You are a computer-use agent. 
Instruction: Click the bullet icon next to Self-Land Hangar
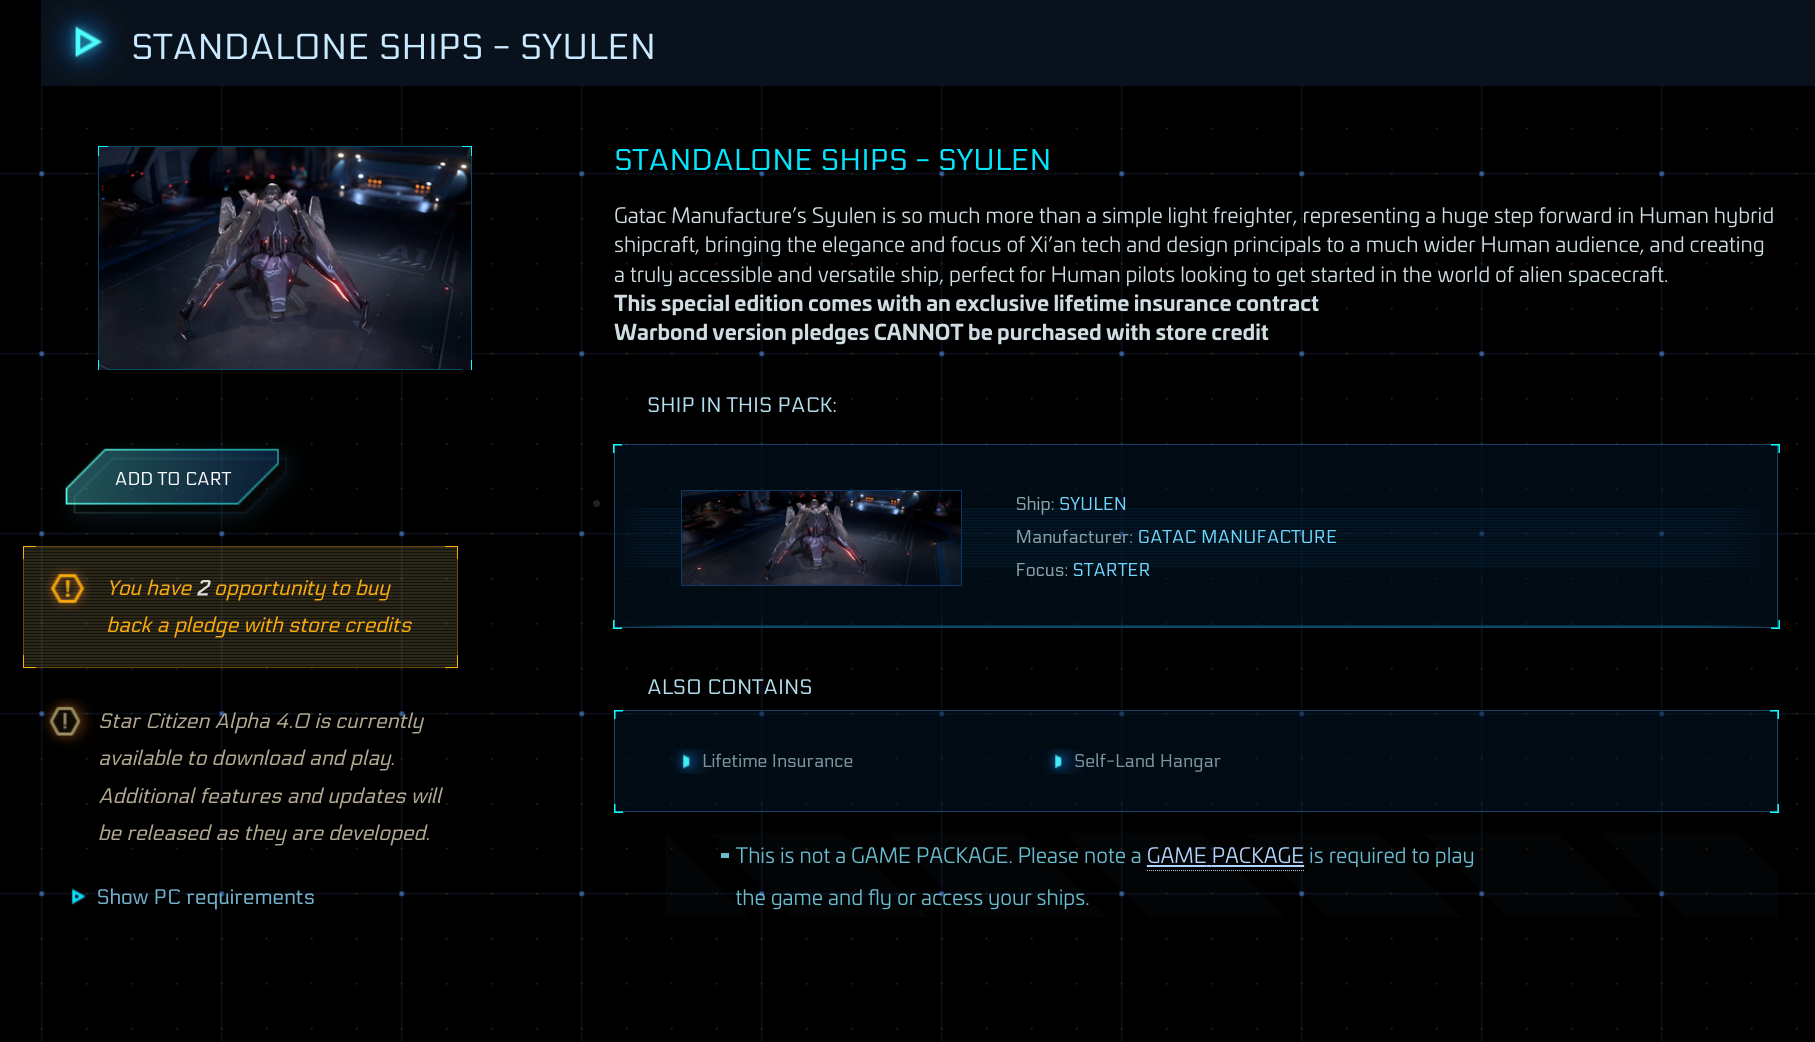coord(1057,761)
